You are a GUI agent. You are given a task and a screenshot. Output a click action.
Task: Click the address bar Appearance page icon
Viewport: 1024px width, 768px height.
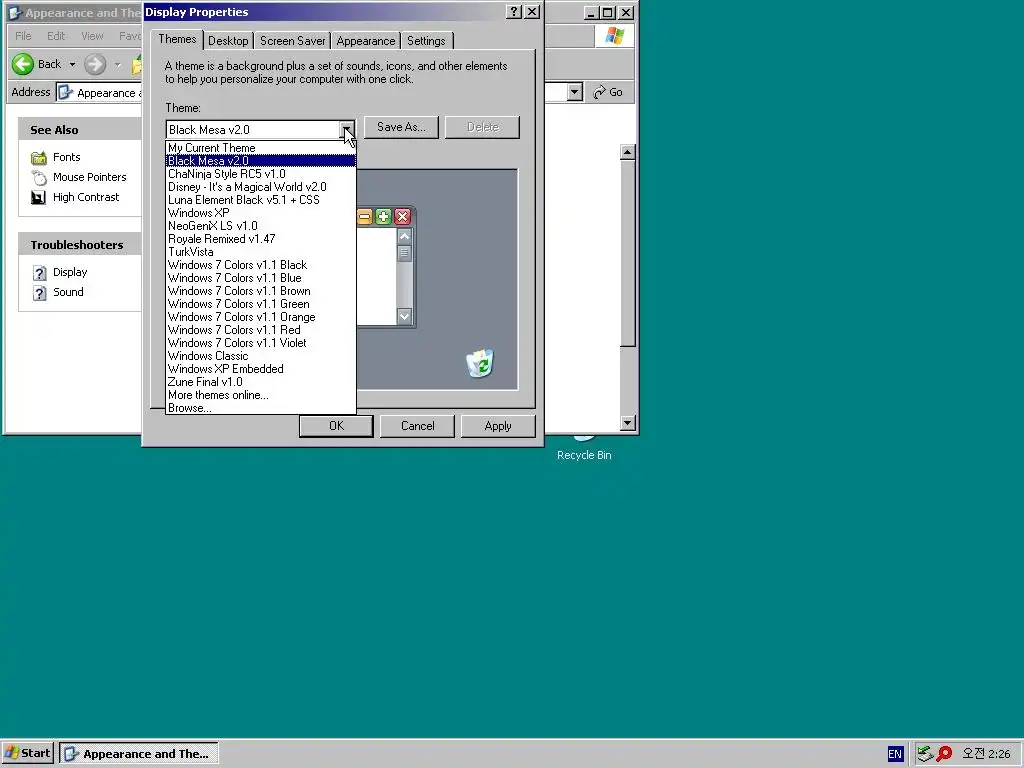pos(65,93)
